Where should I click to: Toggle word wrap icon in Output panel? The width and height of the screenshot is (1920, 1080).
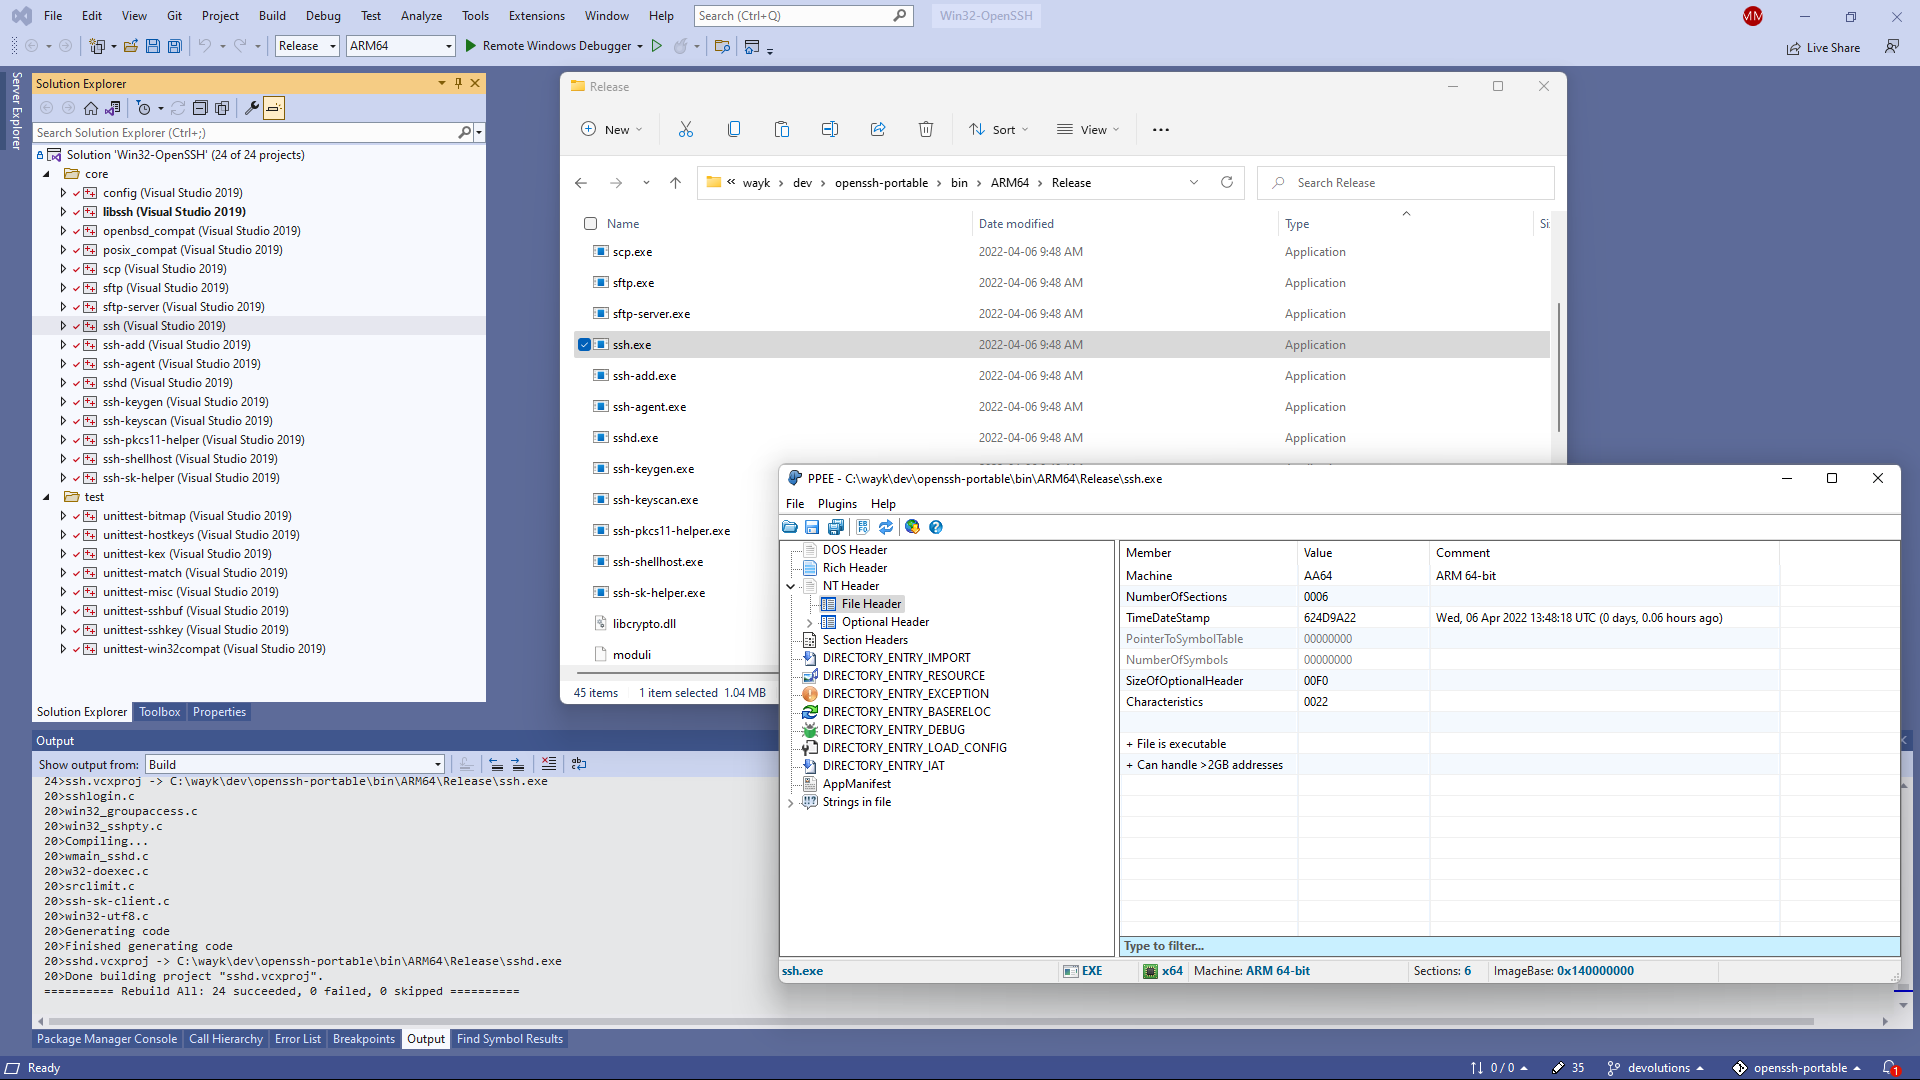pyautogui.click(x=579, y=764)
